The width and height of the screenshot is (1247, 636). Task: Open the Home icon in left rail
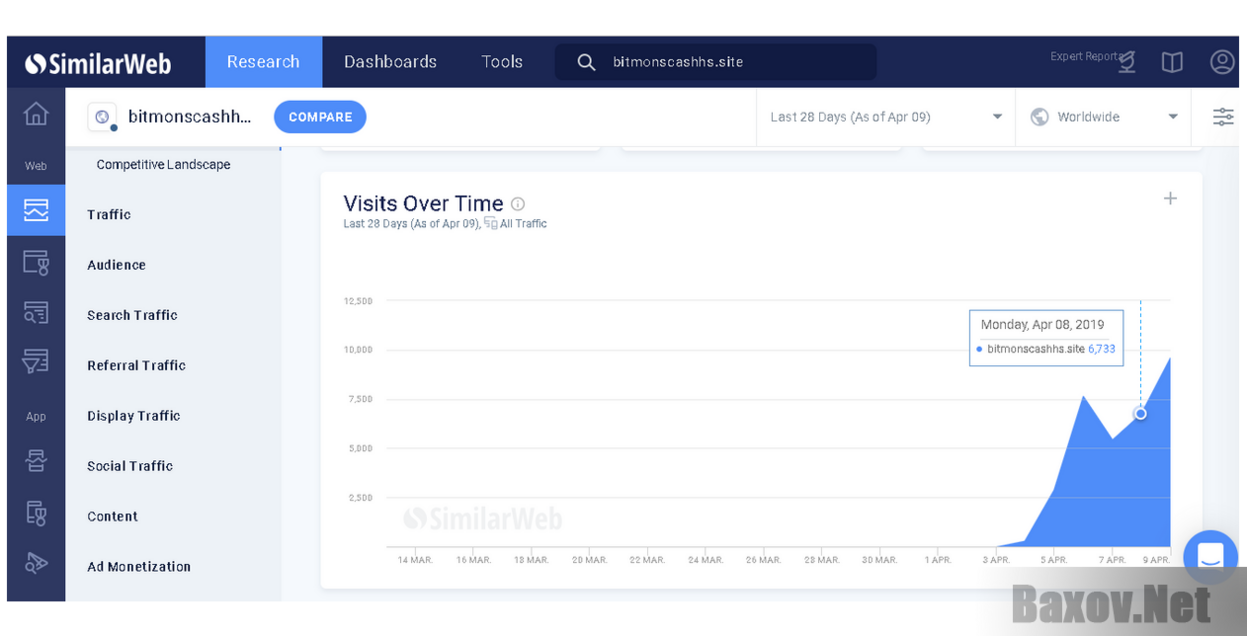[x=36, y=114]
